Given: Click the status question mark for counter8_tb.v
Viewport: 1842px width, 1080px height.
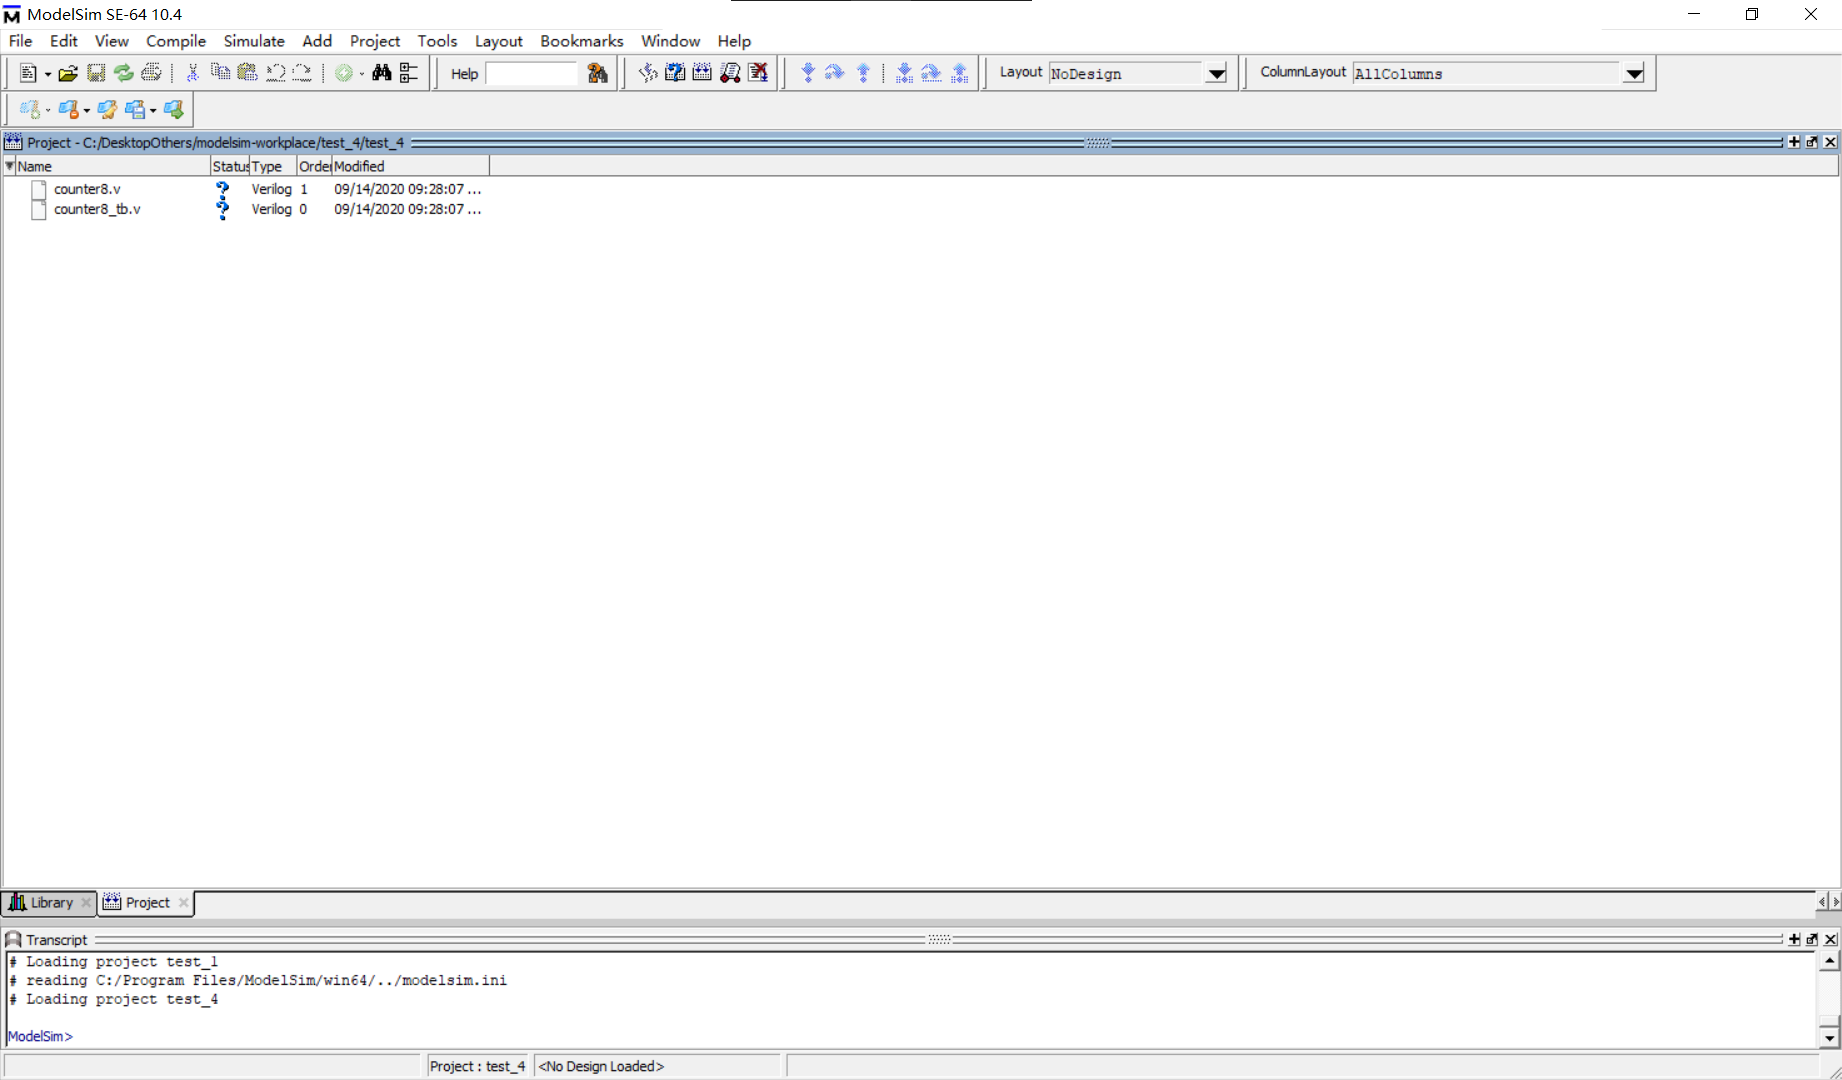Looking at the screenshot, I should [222, 210].
